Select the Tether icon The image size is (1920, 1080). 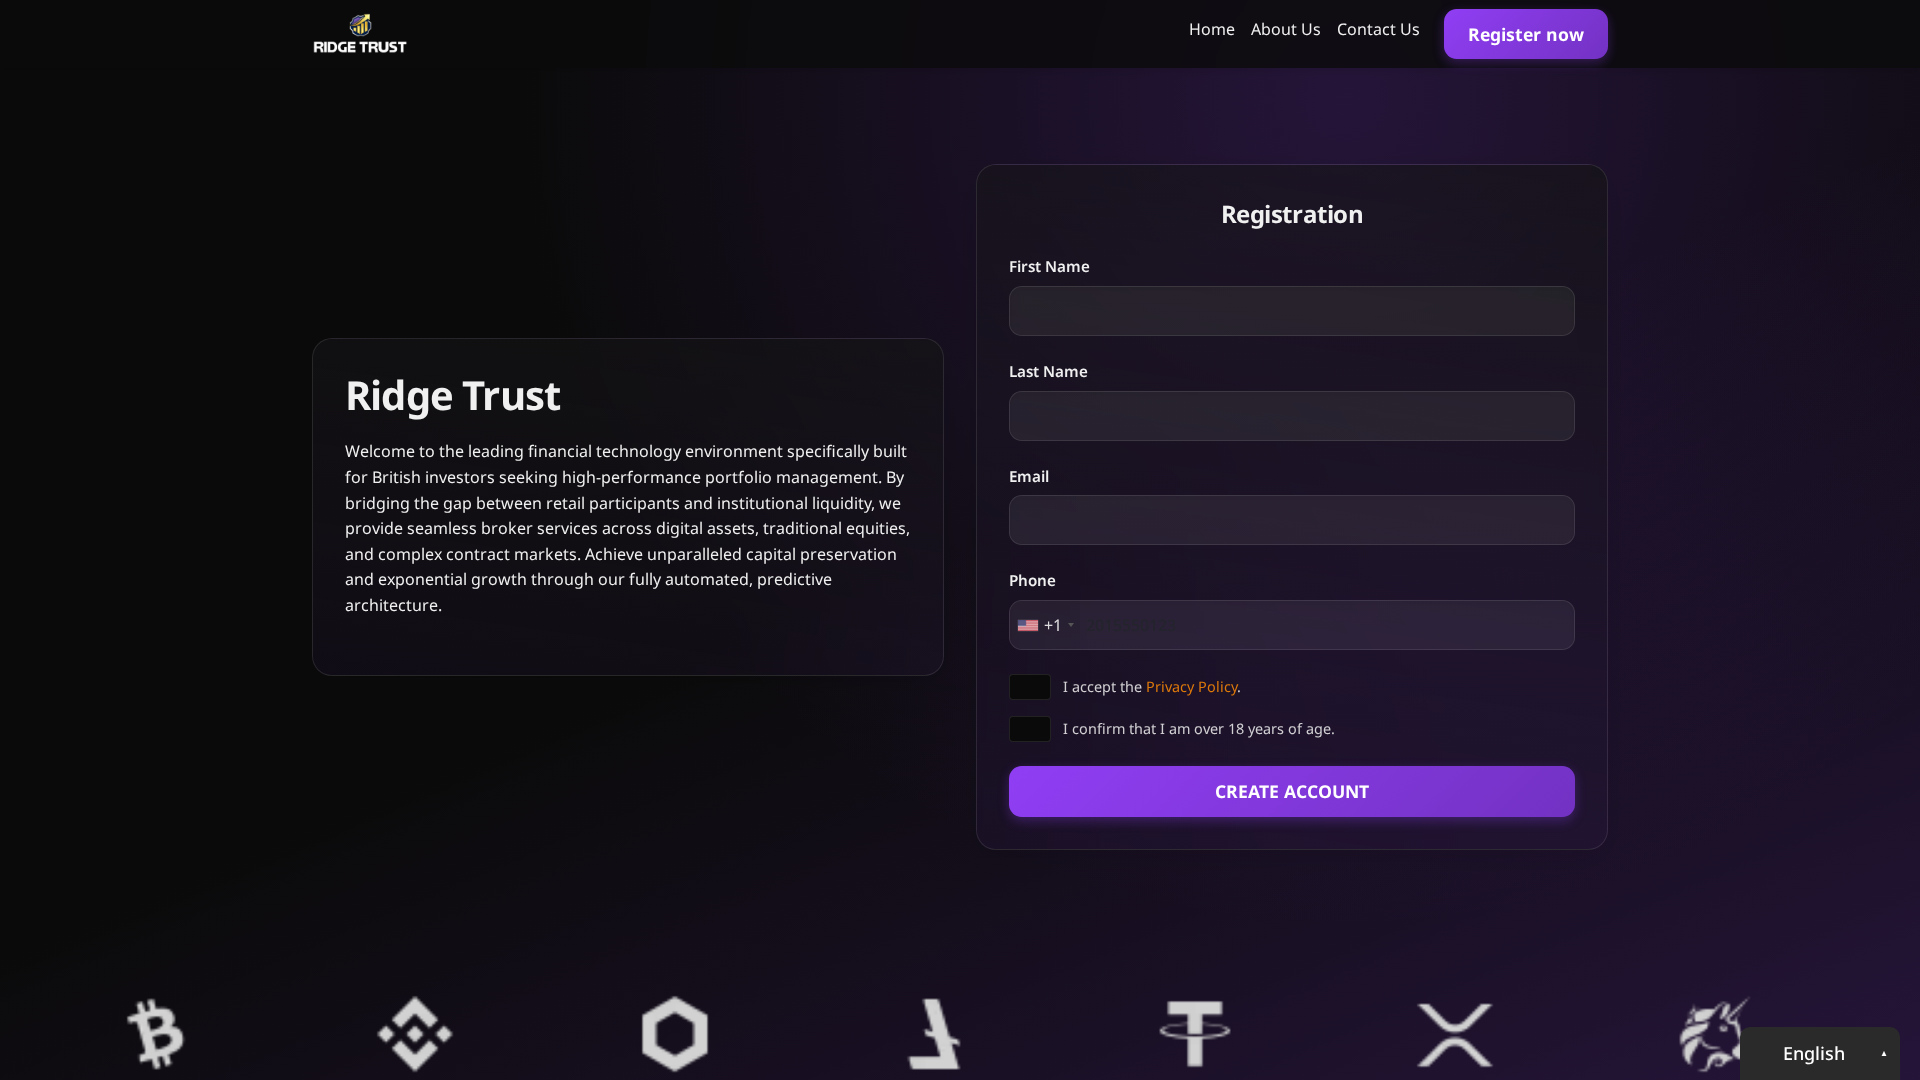(x=1195, y=1034)
